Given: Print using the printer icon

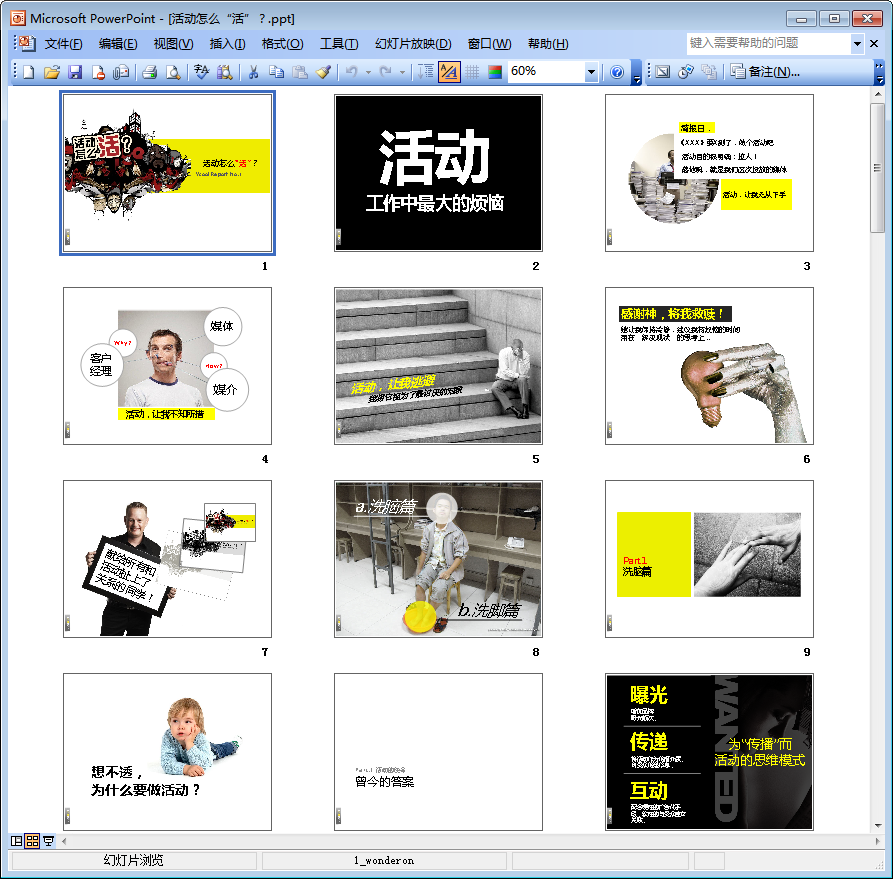Looking at the screenshot, I should [x=150, y=72].
